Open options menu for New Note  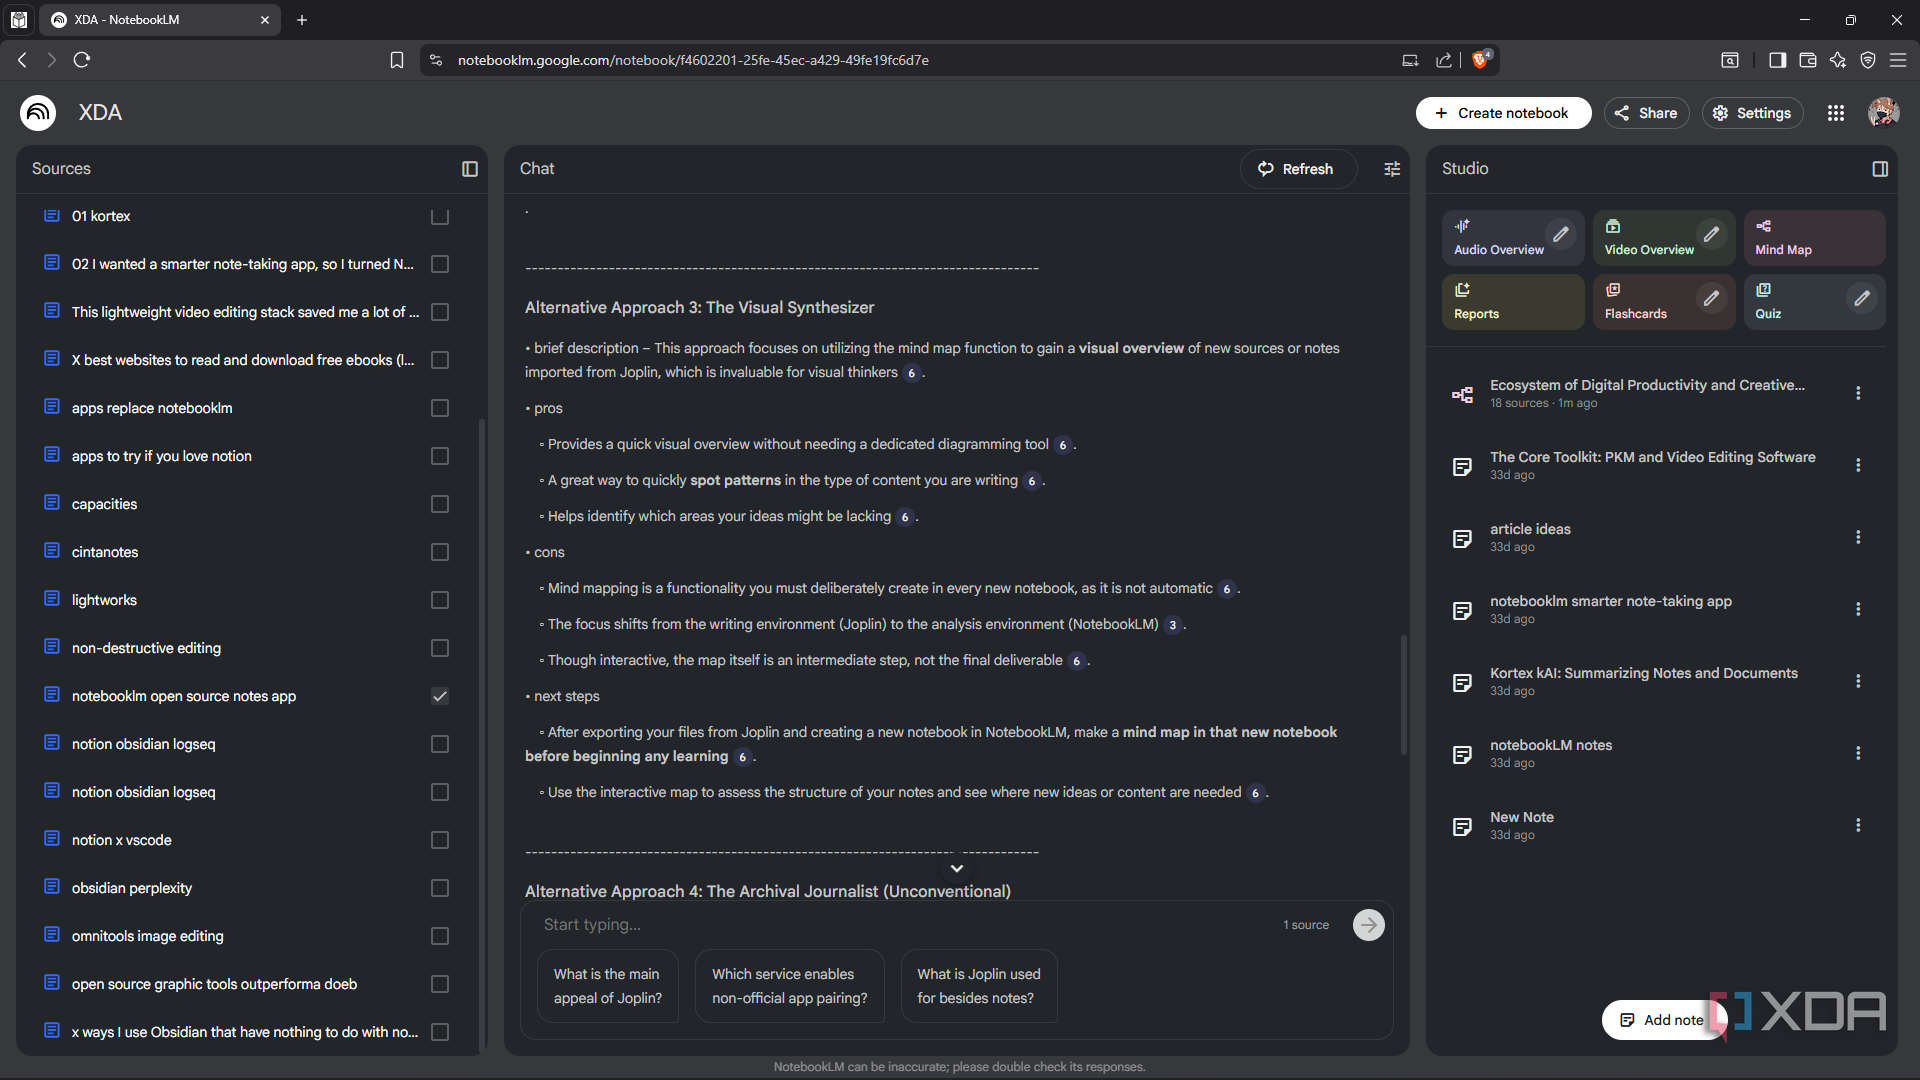pos(1858,825)
